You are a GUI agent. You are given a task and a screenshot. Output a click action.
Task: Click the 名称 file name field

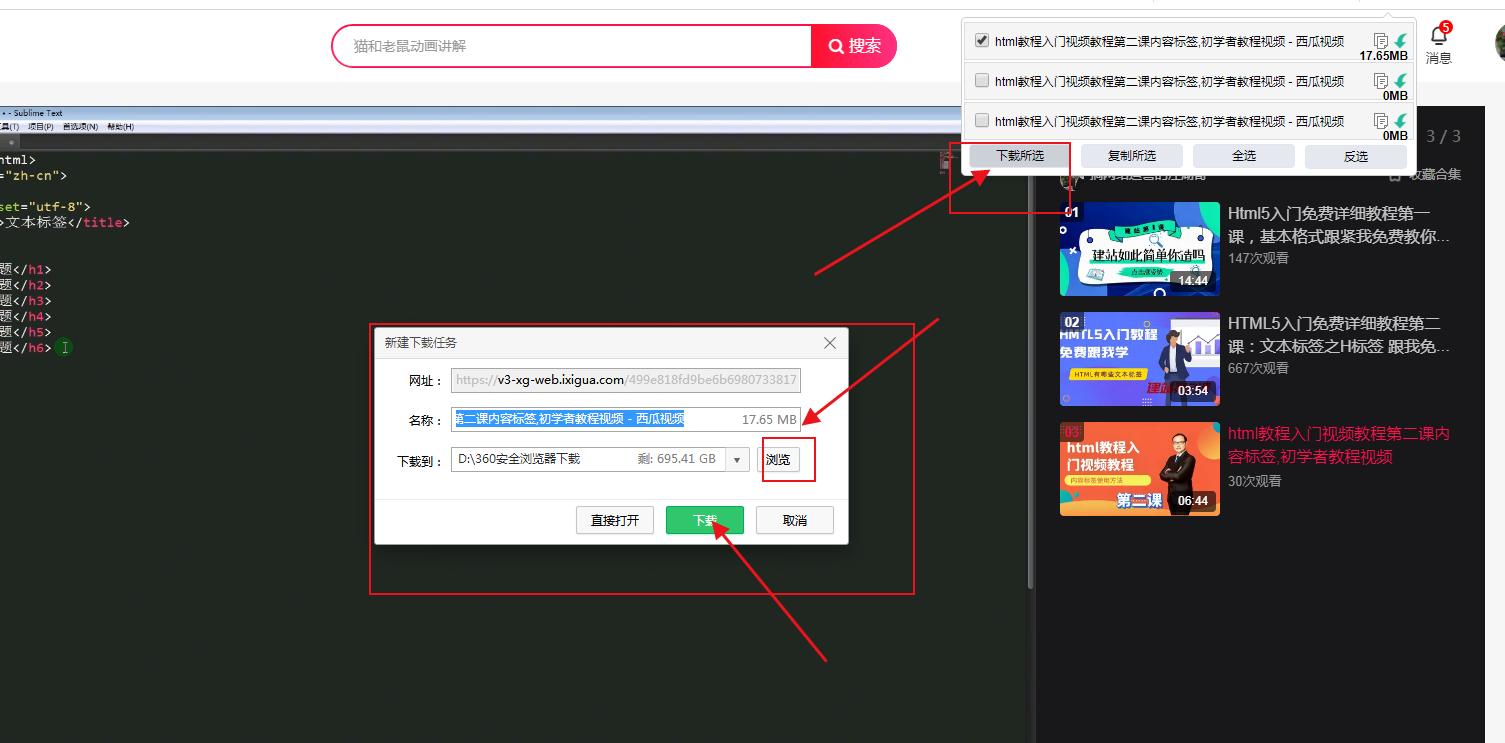pyautogui.click(x=626, y=420)
